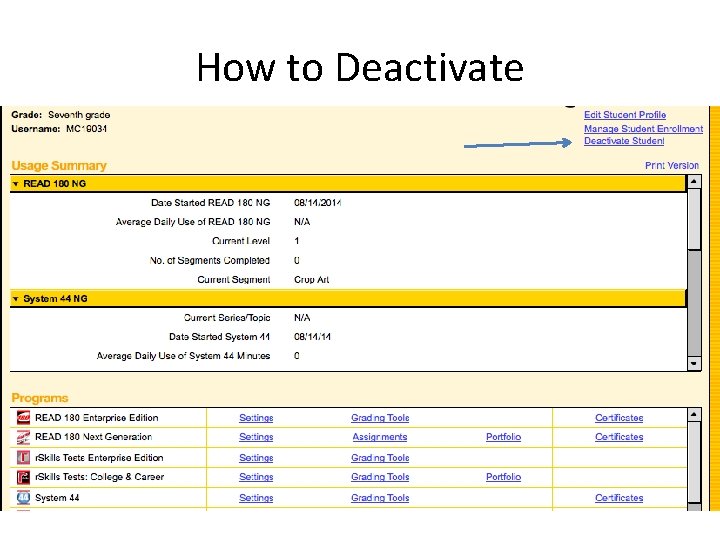The height and width of the screenshot is (540, 720).
Task: Click the READ 180 Next Generation program icon
Action: (23, 437)
